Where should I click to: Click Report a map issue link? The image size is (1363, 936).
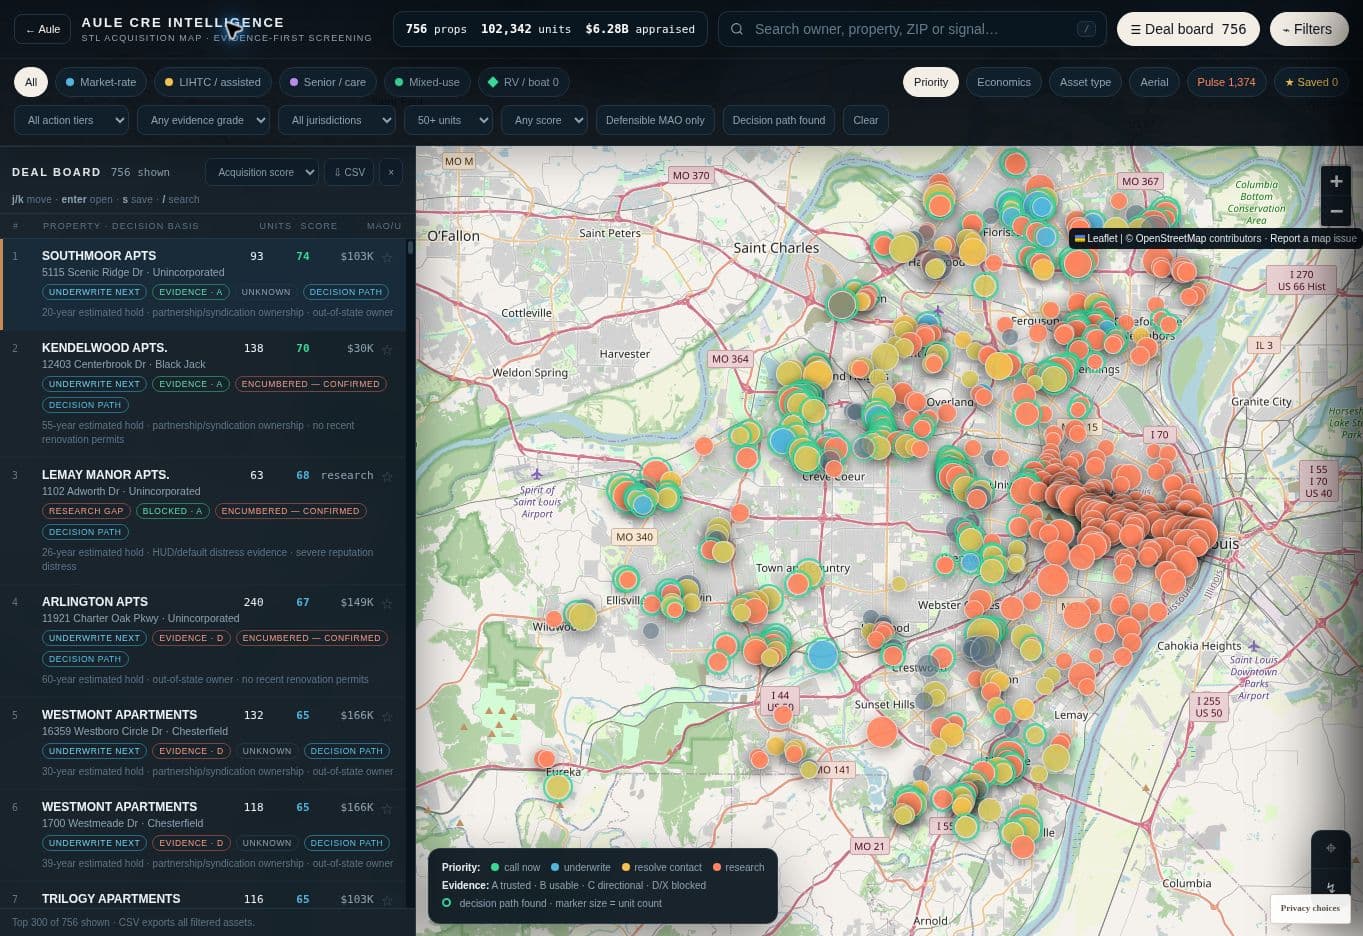(1312, 238)
